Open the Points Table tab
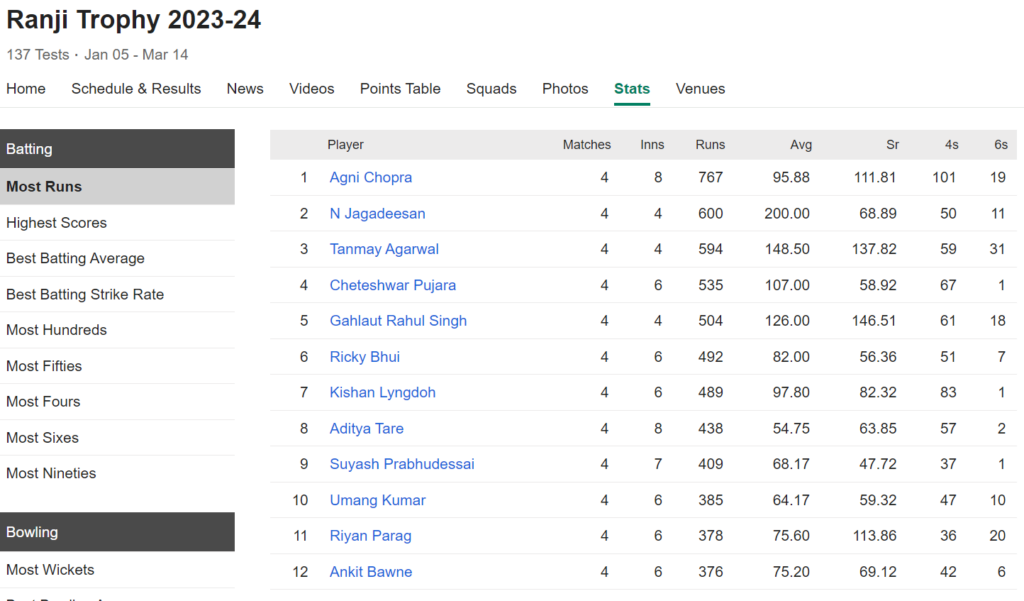 point(400,89)
